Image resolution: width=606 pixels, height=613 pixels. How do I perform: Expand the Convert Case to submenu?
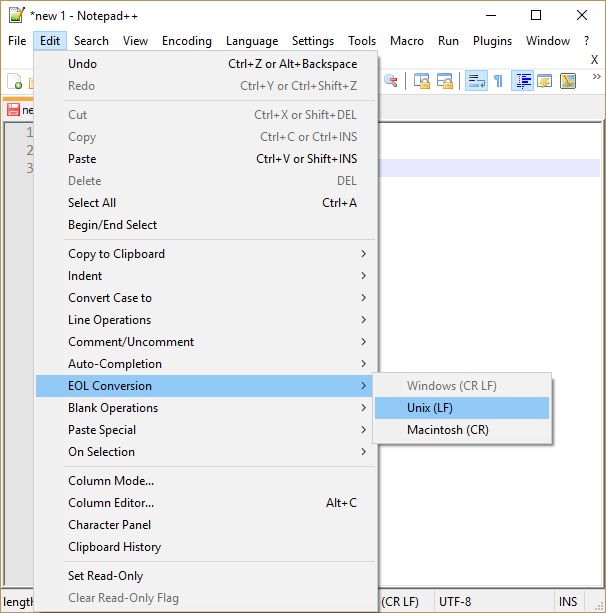[206, 298]
